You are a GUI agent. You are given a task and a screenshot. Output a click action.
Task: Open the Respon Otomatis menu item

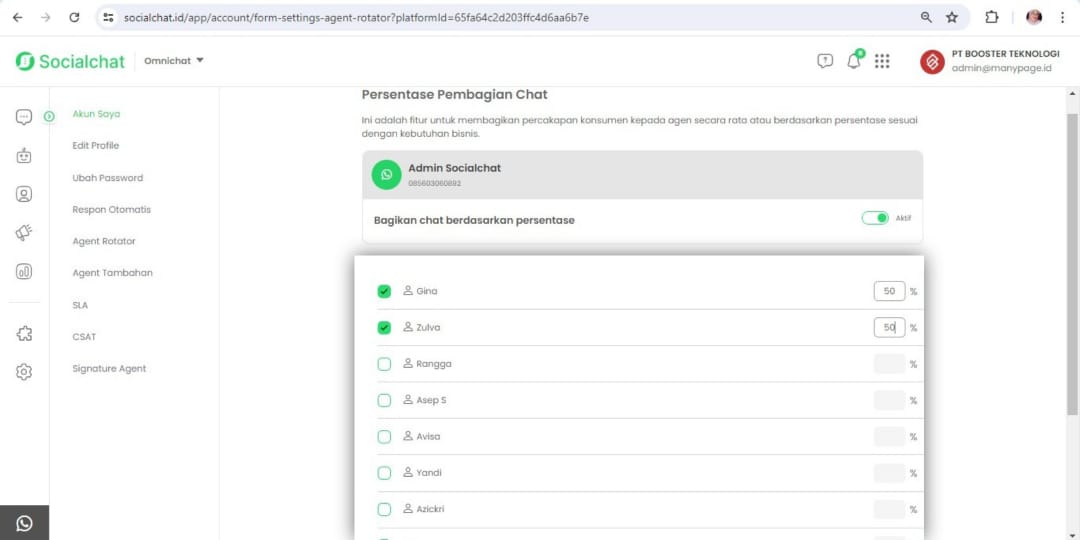tap(112, 210)
